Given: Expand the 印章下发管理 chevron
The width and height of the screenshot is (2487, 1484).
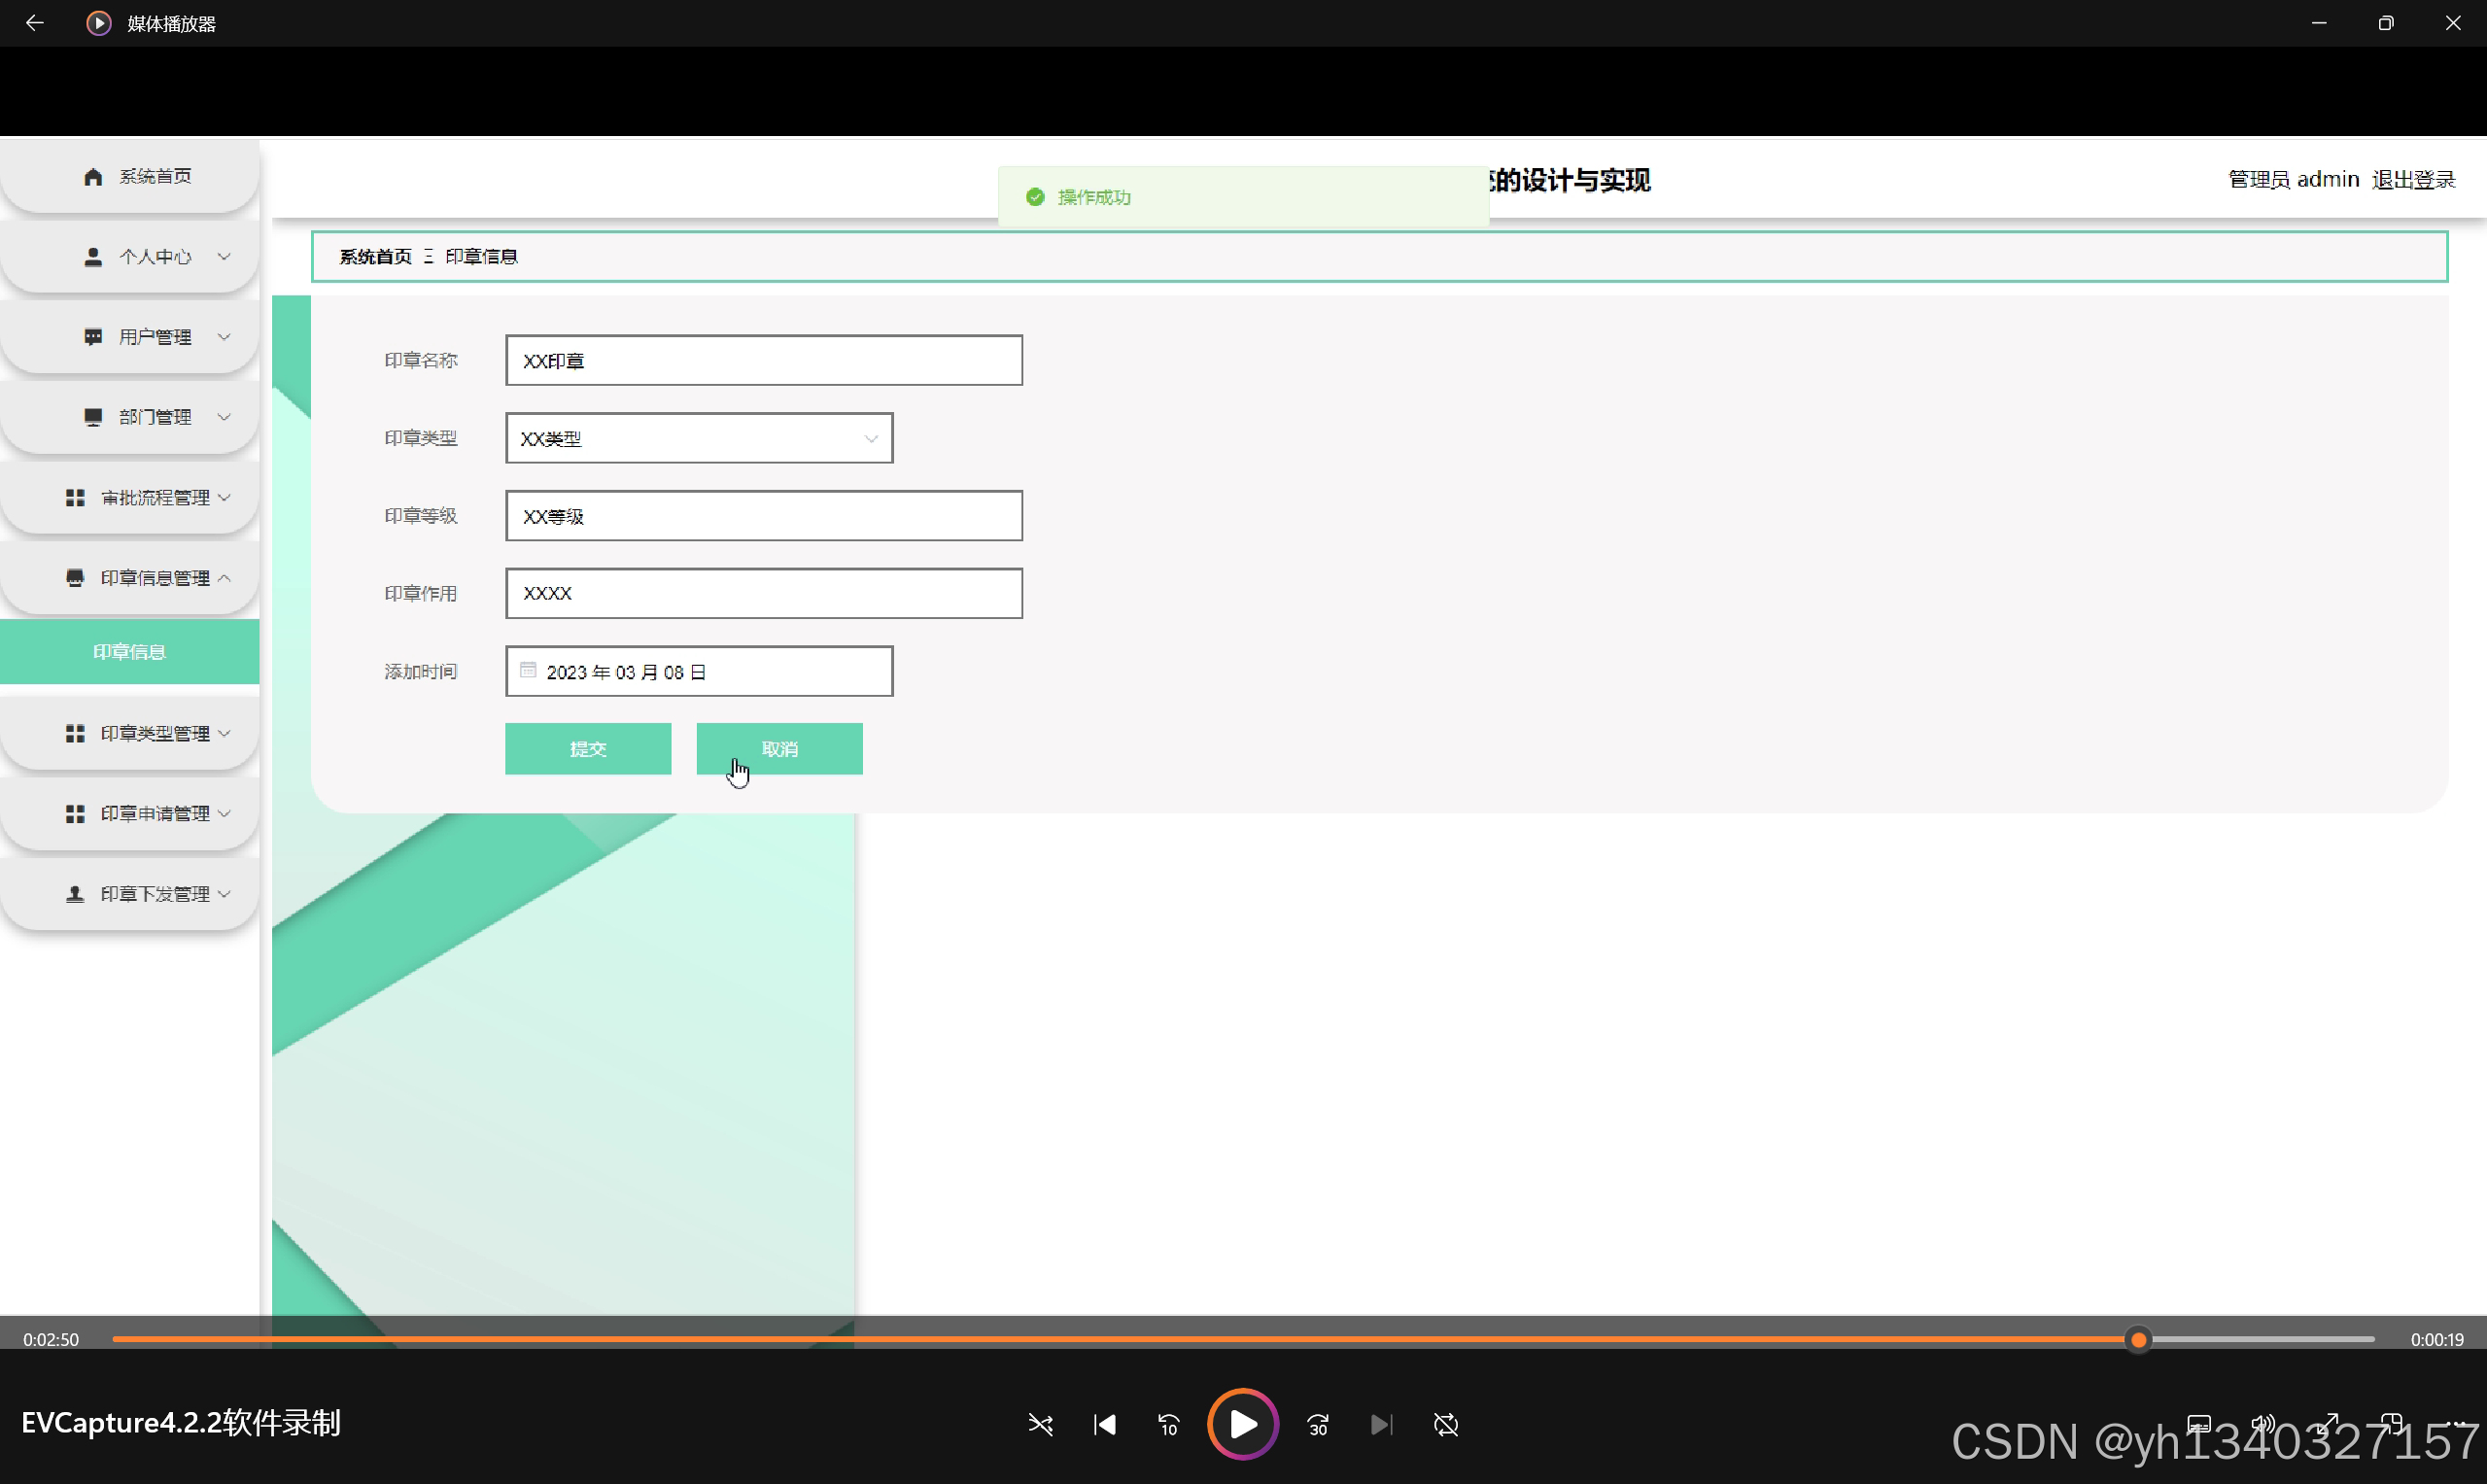Looking at the screenshot, I should coord(224,894).
